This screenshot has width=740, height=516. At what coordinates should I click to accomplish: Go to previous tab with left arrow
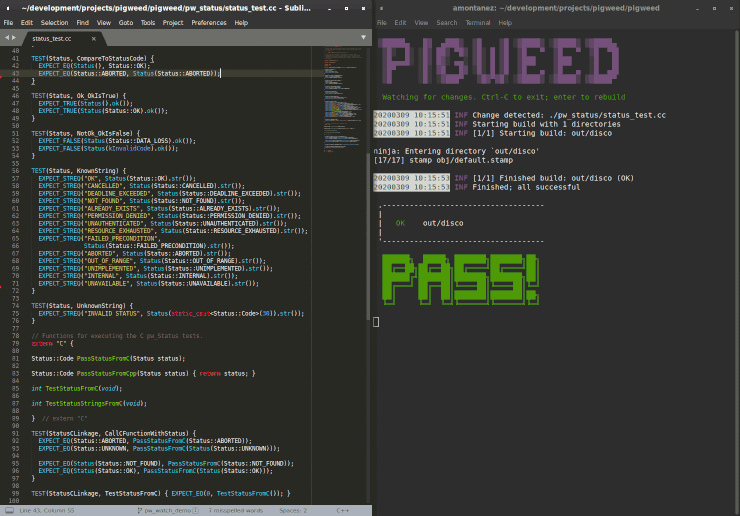(7, 37)
